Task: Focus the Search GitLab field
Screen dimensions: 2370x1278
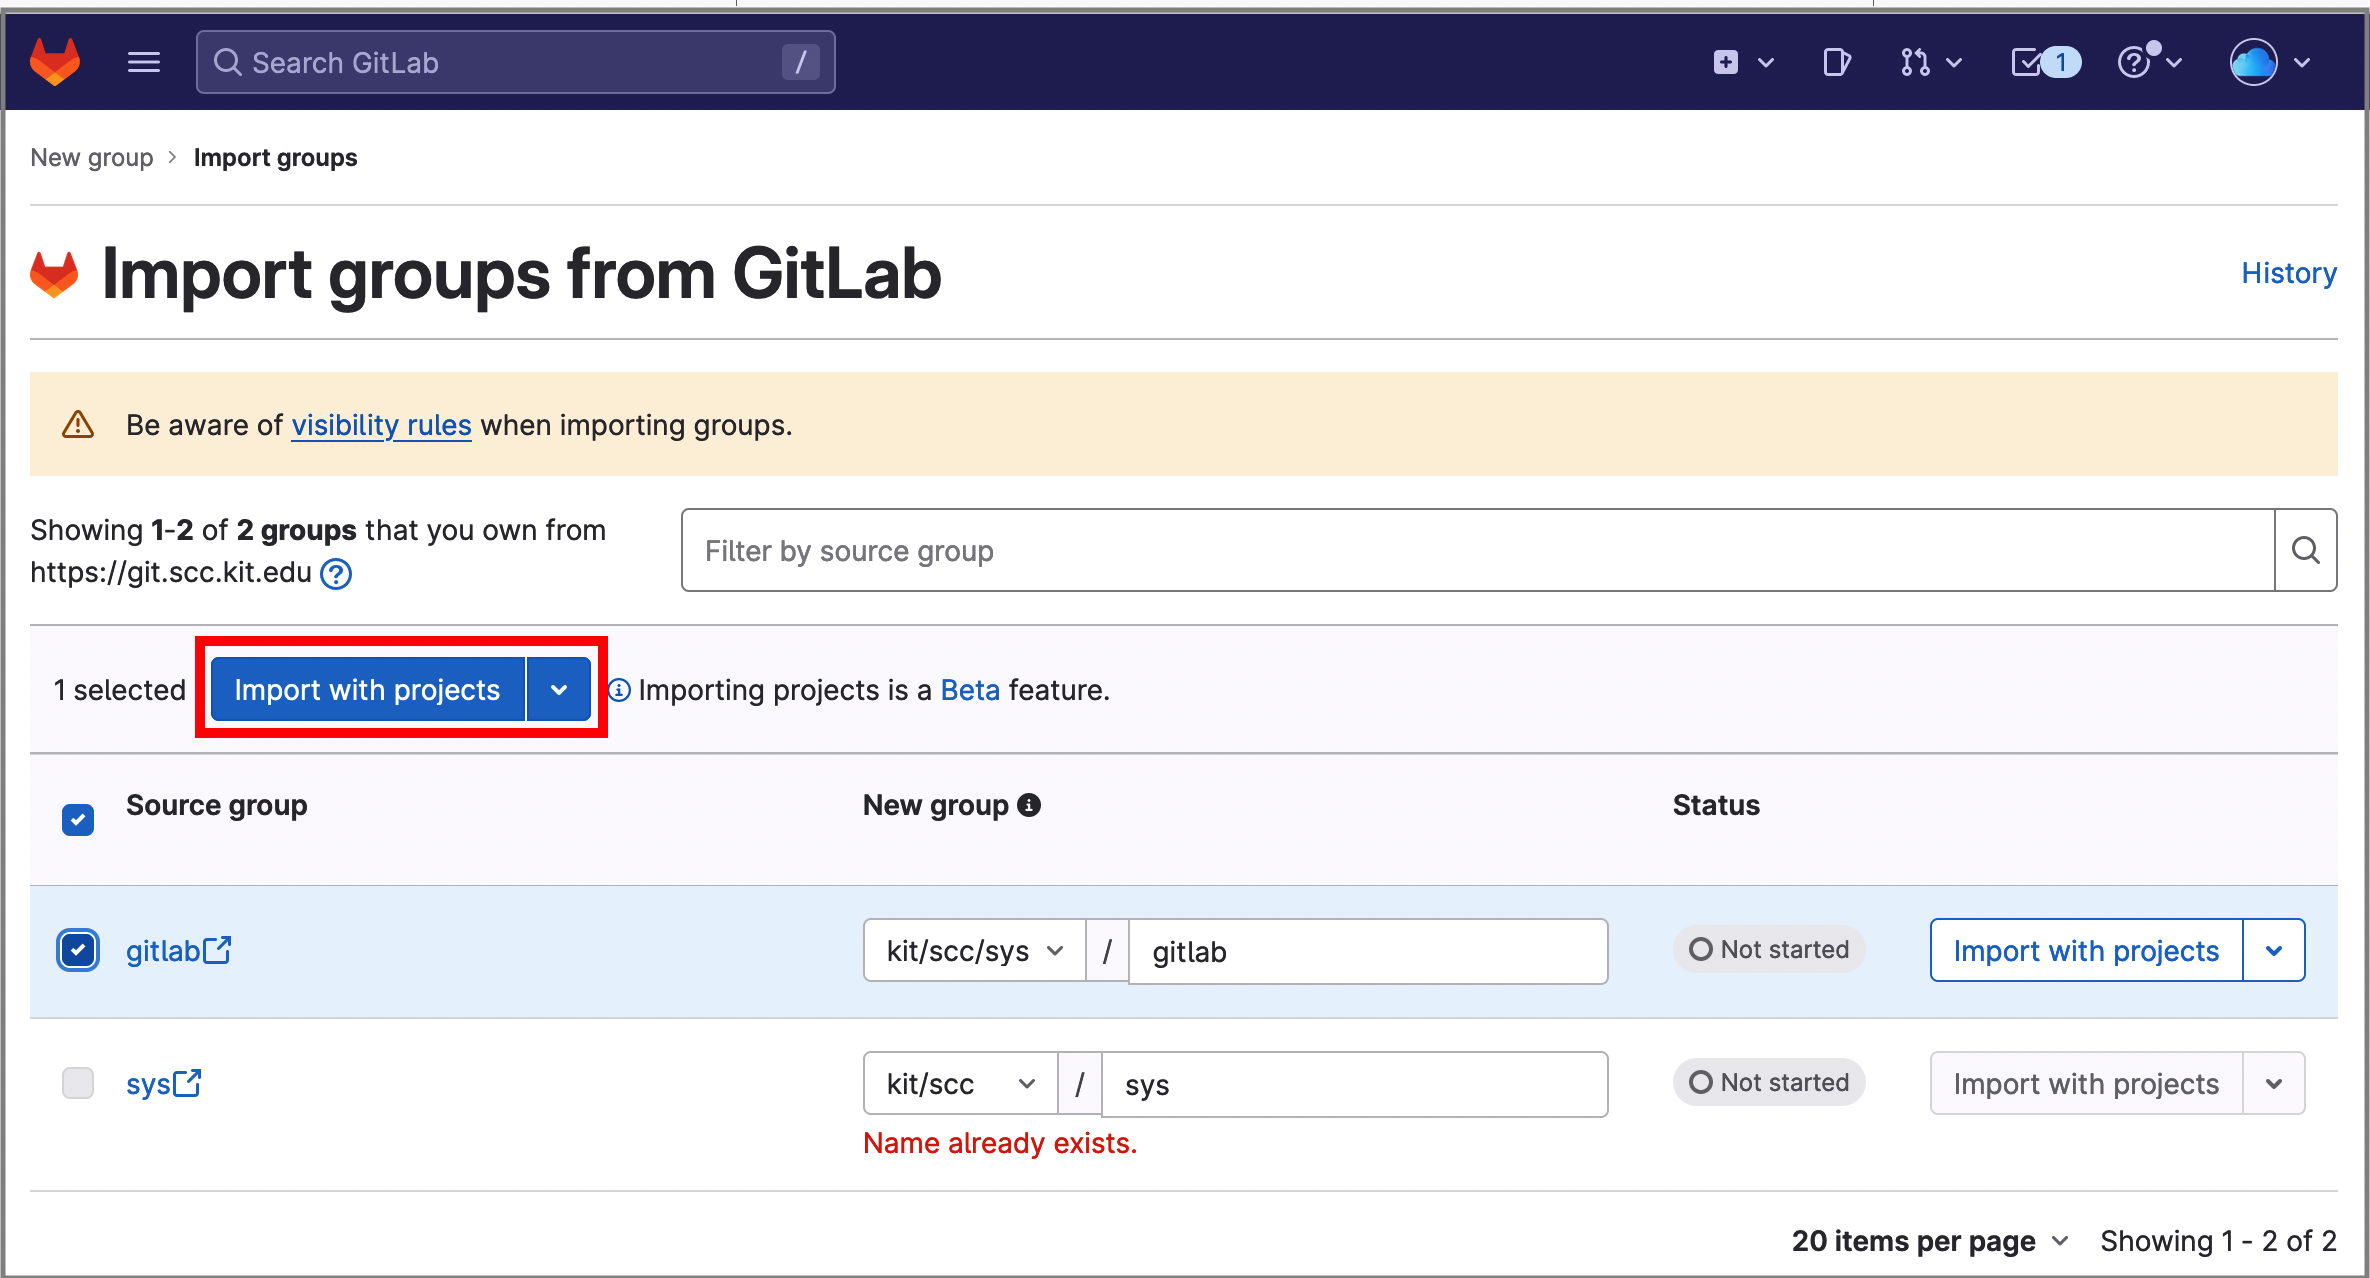Action: pos(516,62)
